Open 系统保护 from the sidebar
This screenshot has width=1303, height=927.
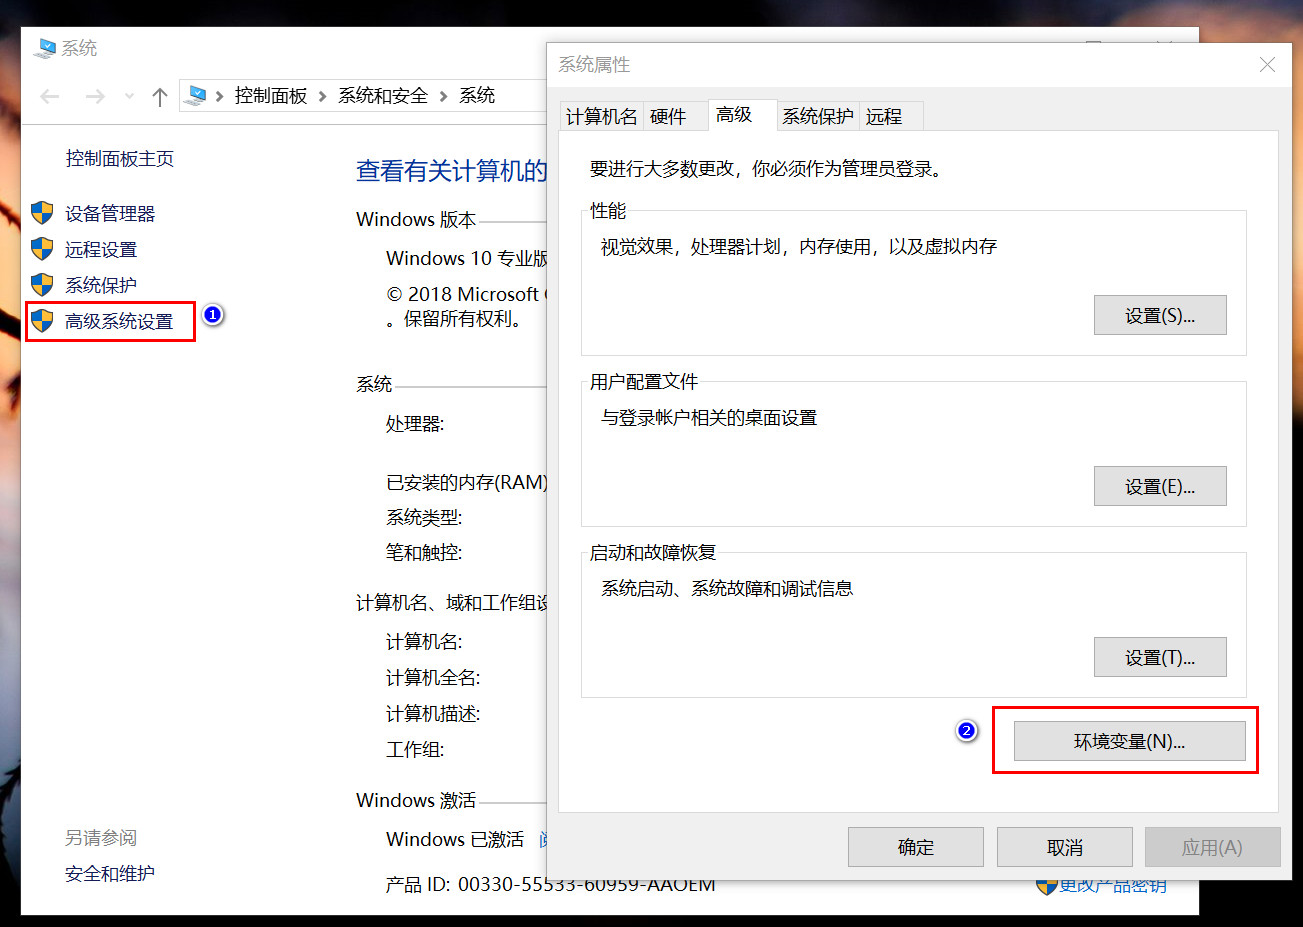(x=101, y=285)
